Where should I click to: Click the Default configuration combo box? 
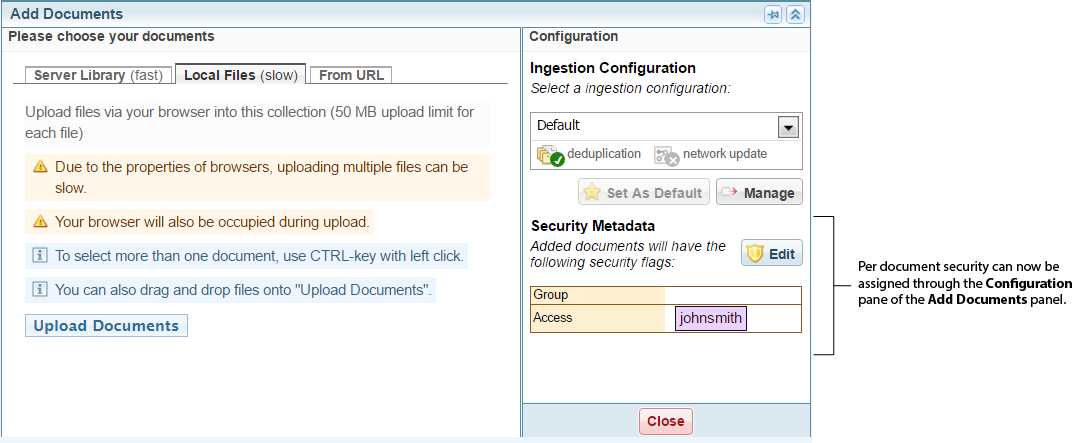tap(655, 126)
